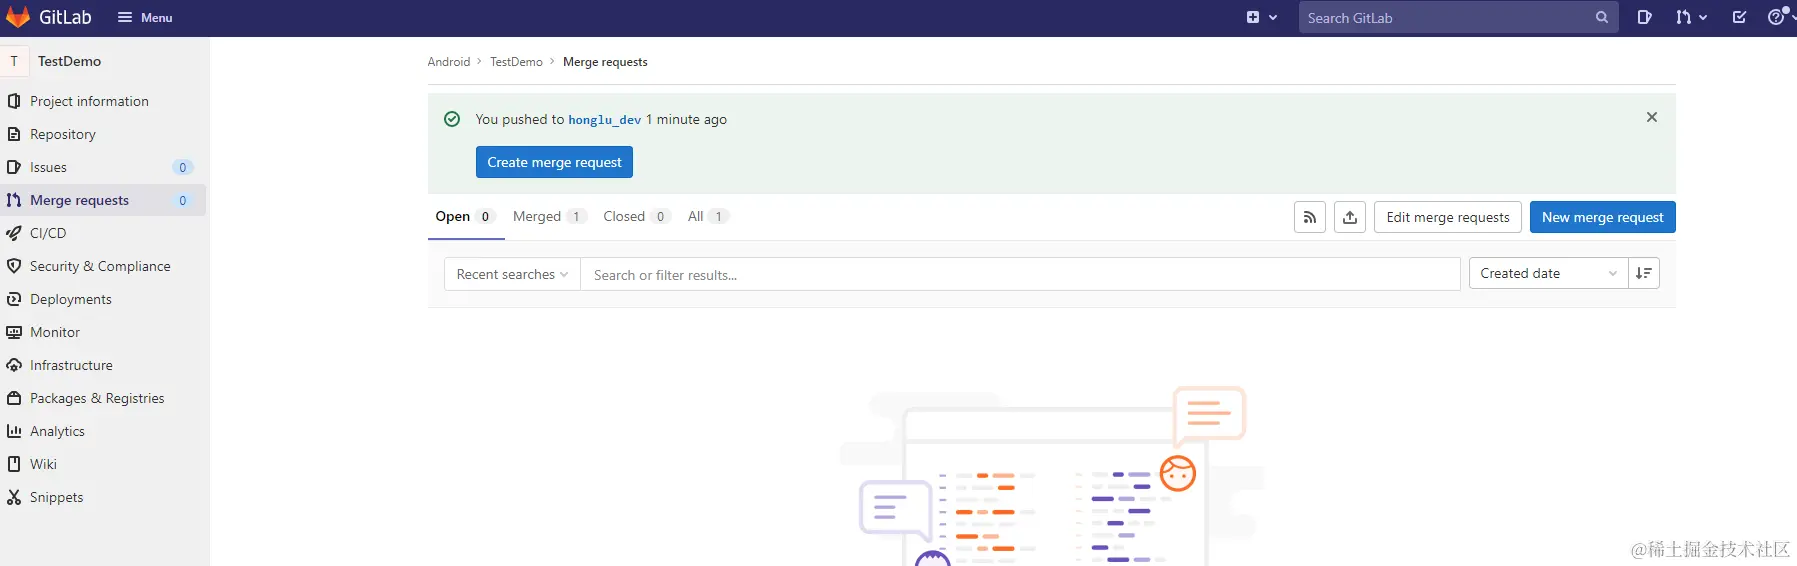Open CI/CD rocket icon in sidebar

pyautogui.click(x=14, y=233)
